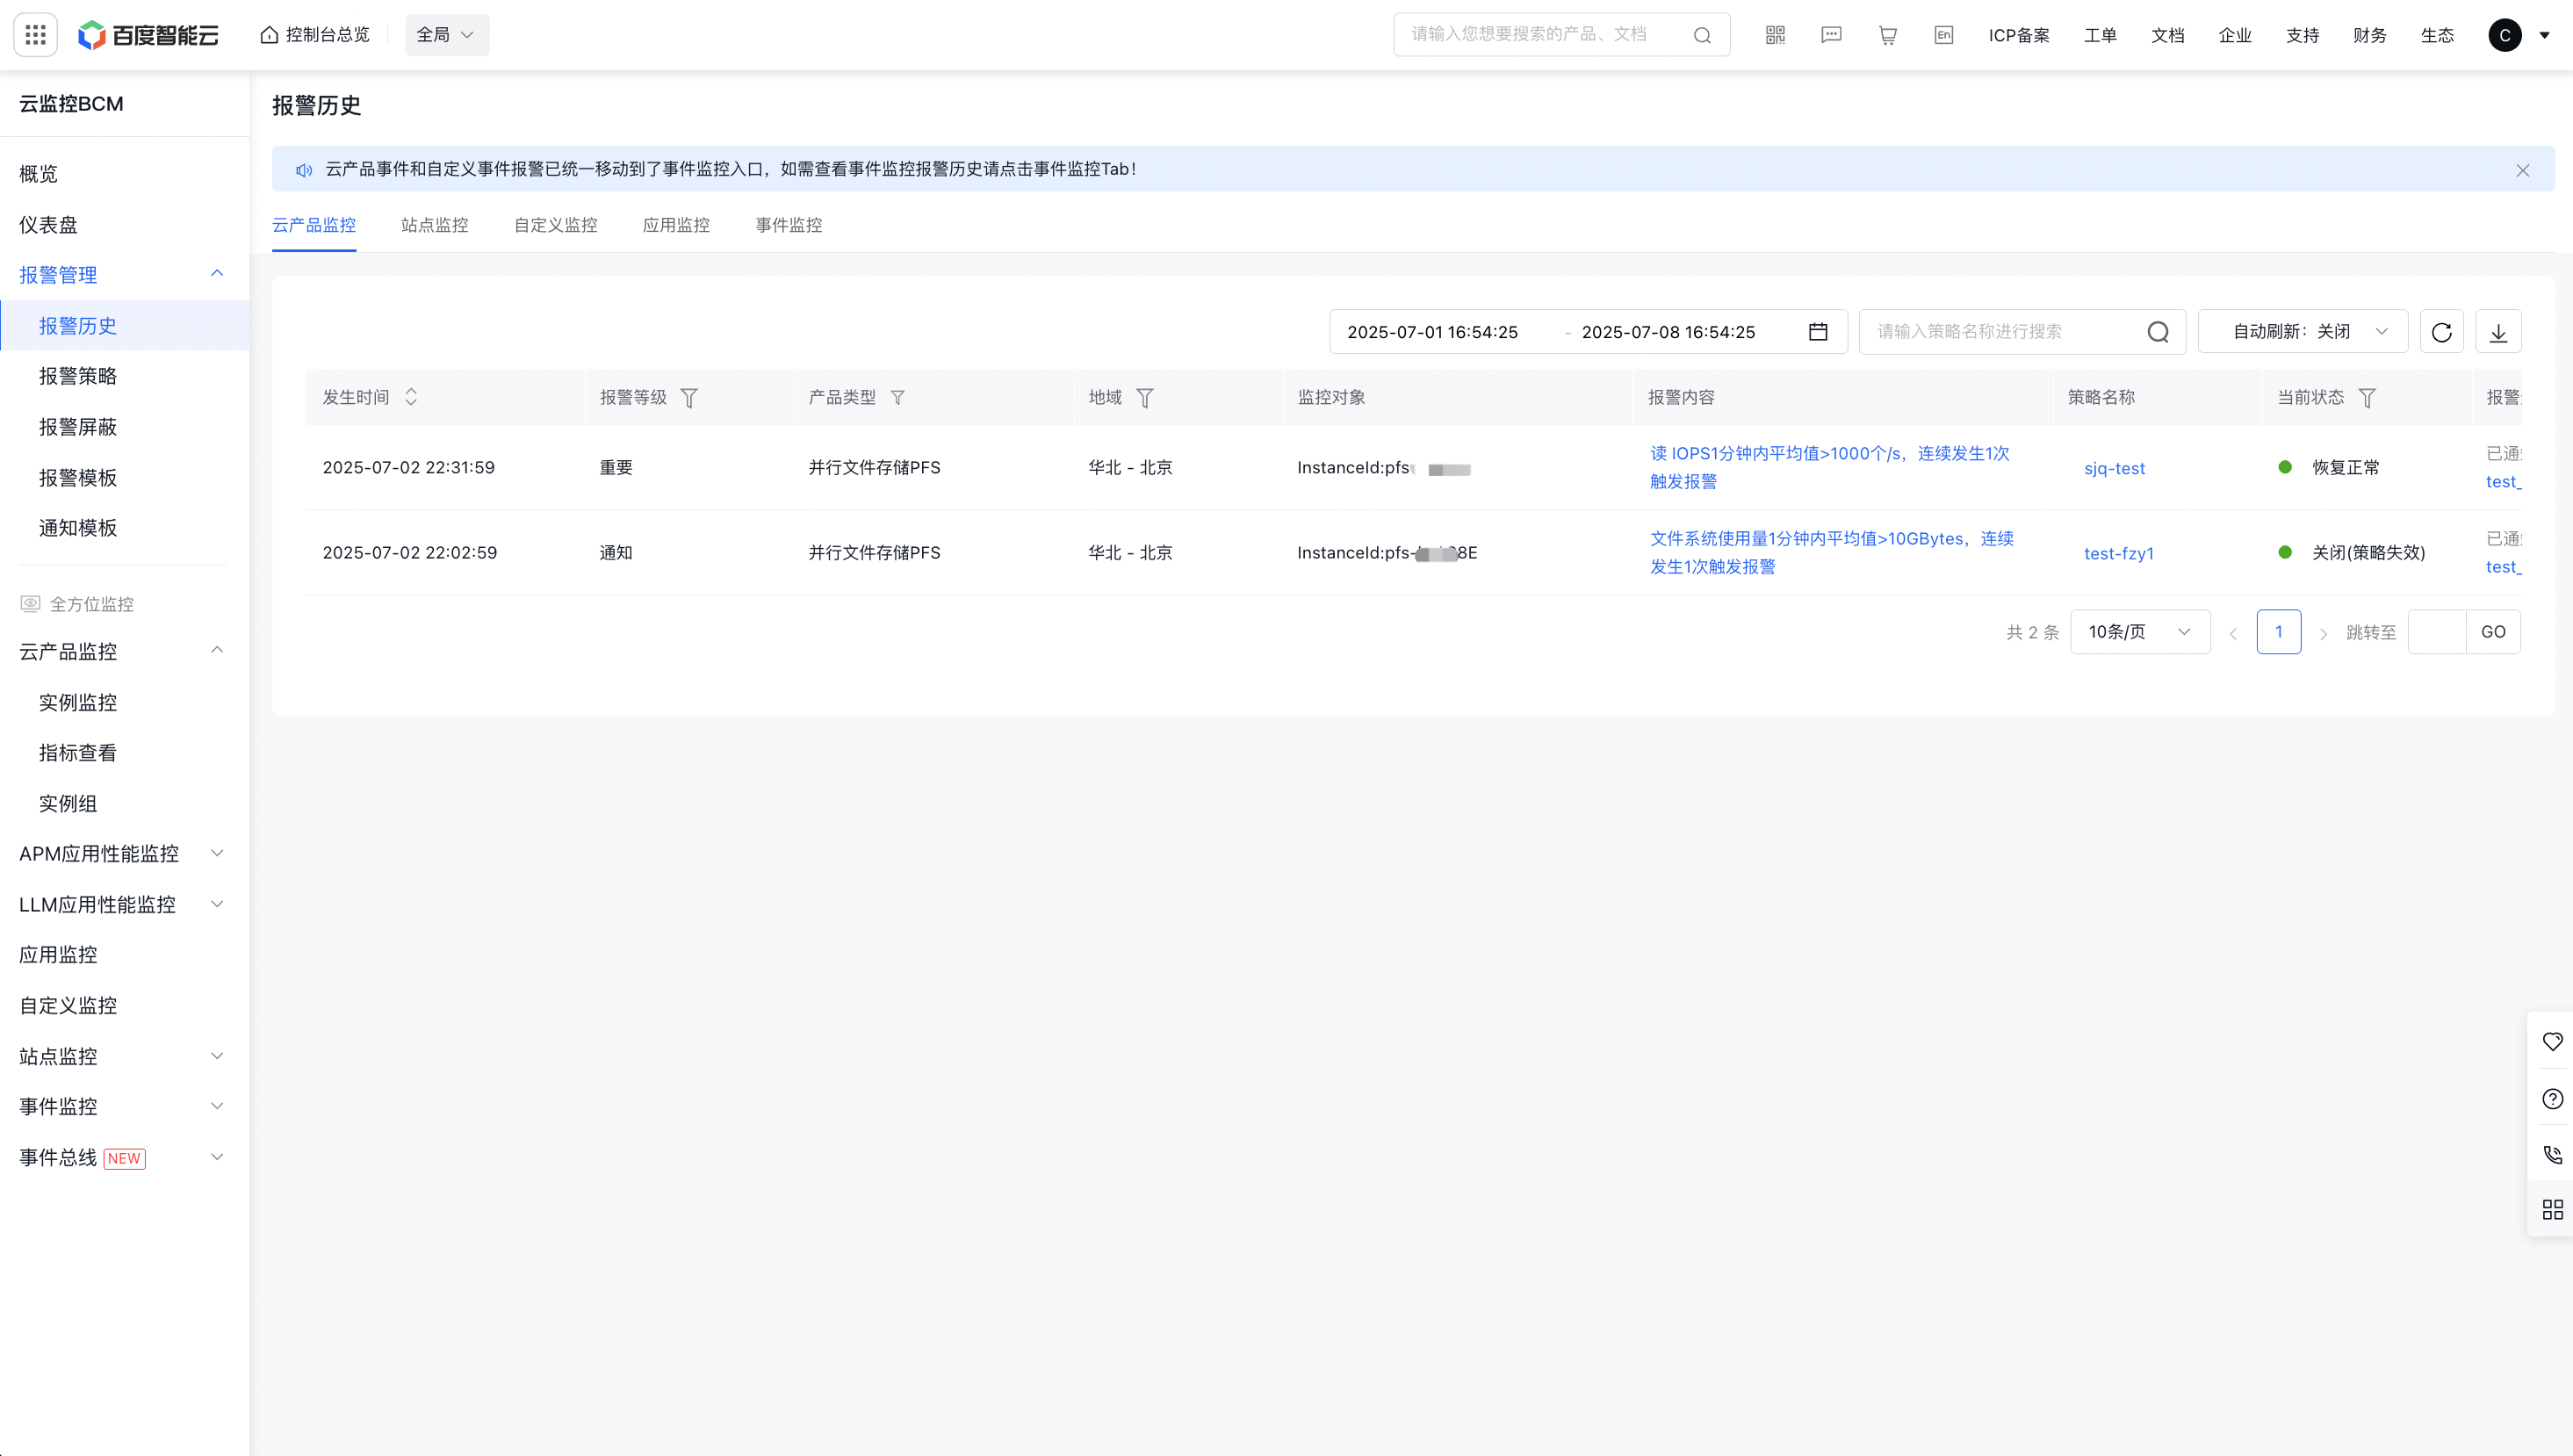Viewport: 2573px width, 1456px height.
Task: Click the message notification icon
Action: point(1831,35)
